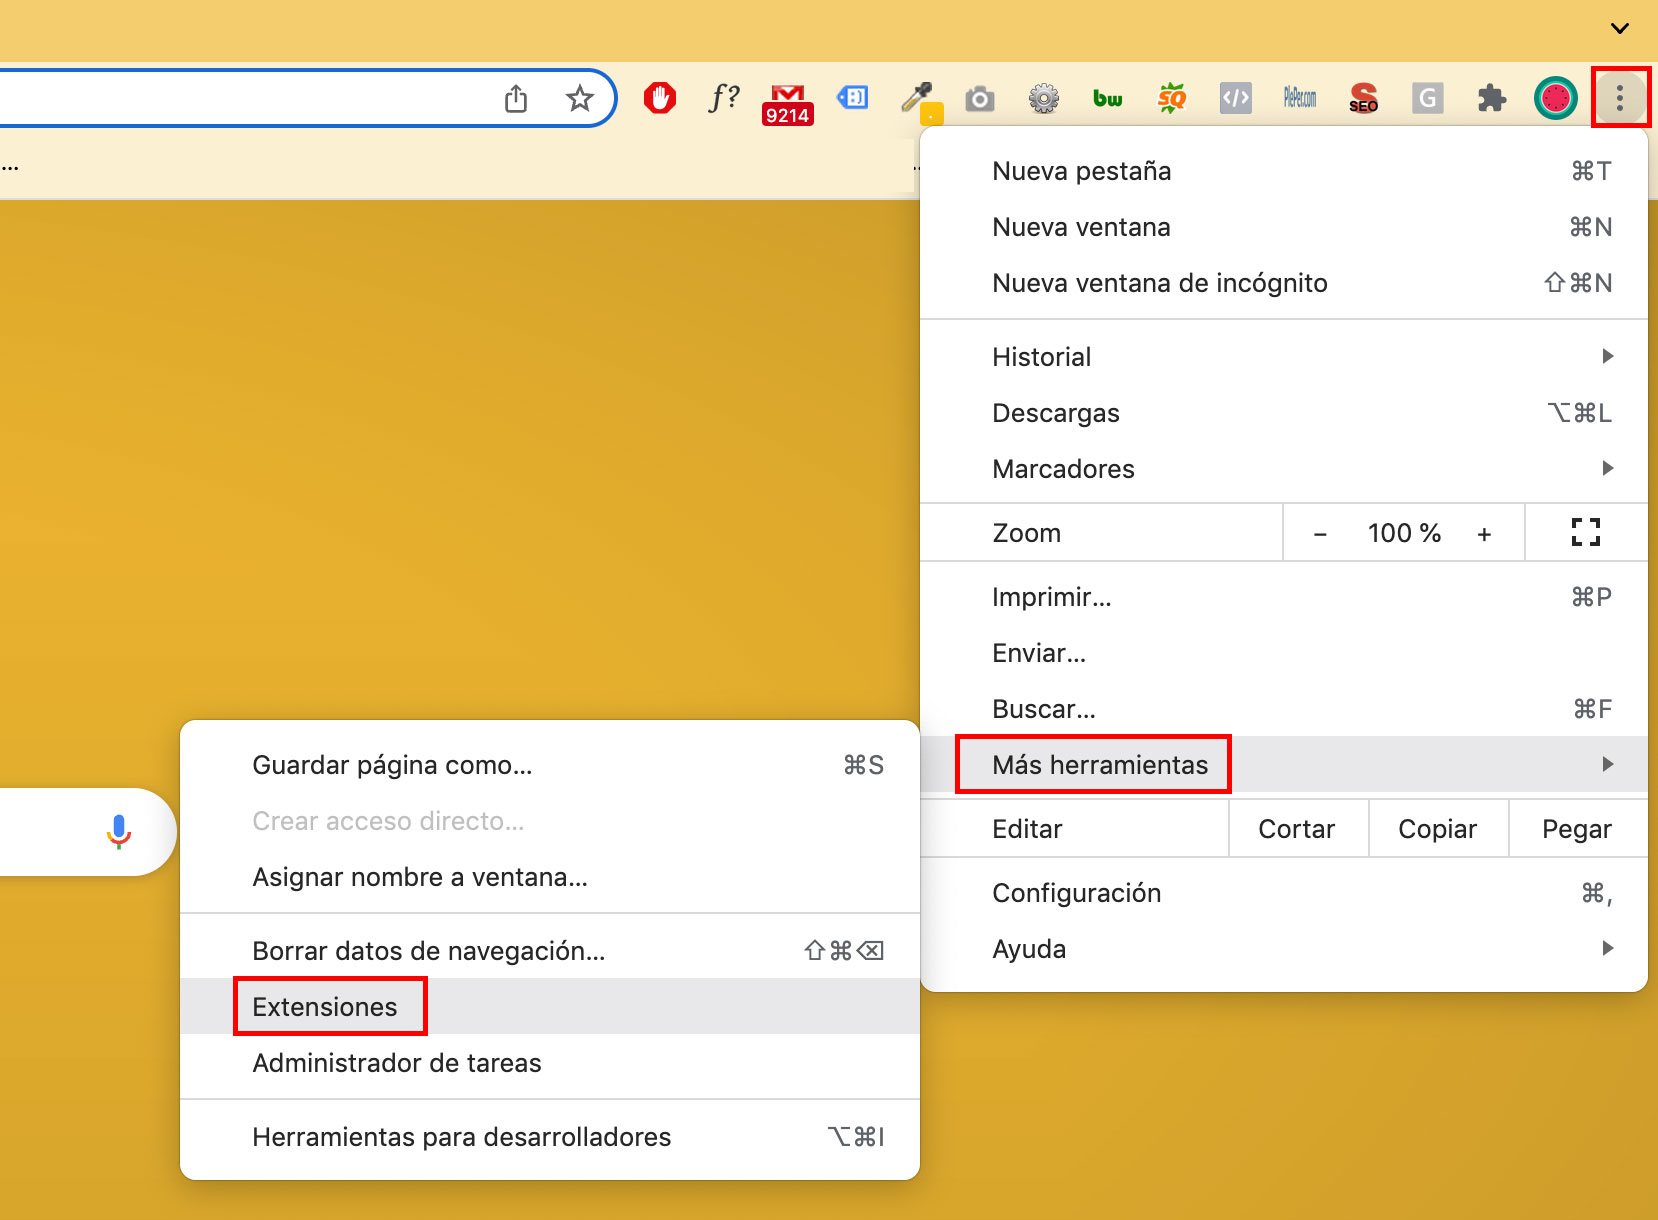Open Más herramientas menu item
The image size is (1658, 1220).
pyautogui.click(x=1283, y=765)
